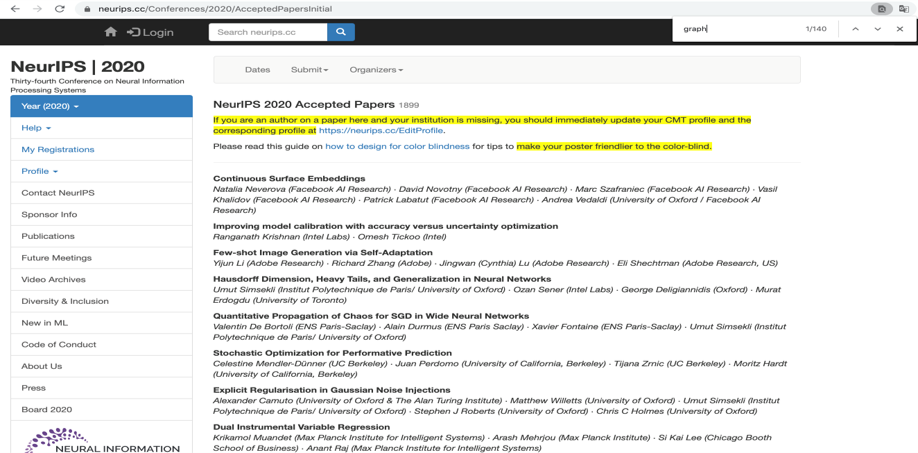Expand the Profile dropdown in sidebar

pos(101,171)
